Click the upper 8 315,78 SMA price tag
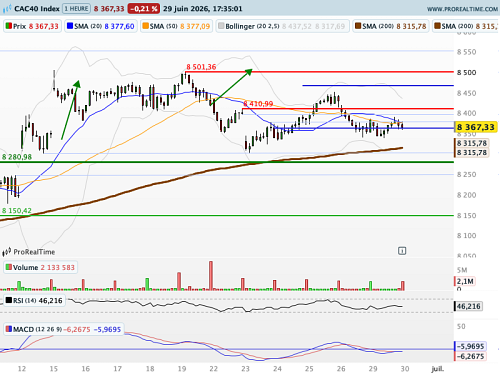 coord(471,143)
